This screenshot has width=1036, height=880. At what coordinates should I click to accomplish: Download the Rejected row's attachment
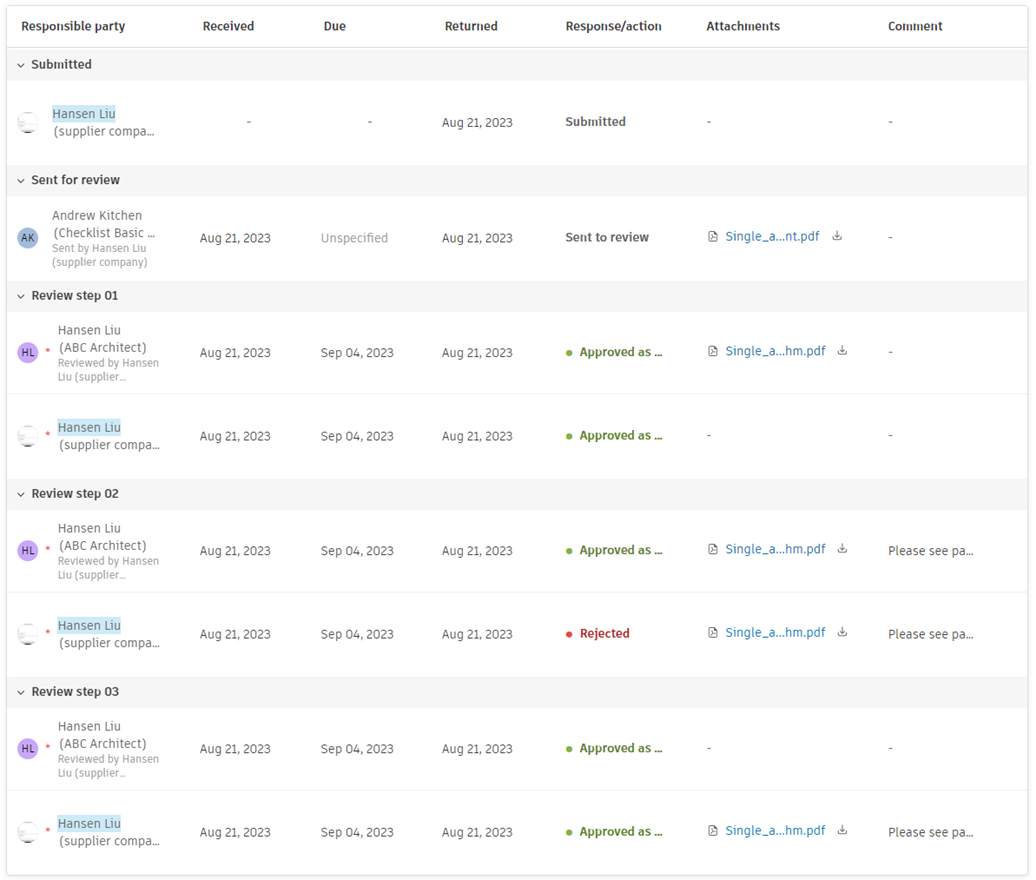click(842, 632)
